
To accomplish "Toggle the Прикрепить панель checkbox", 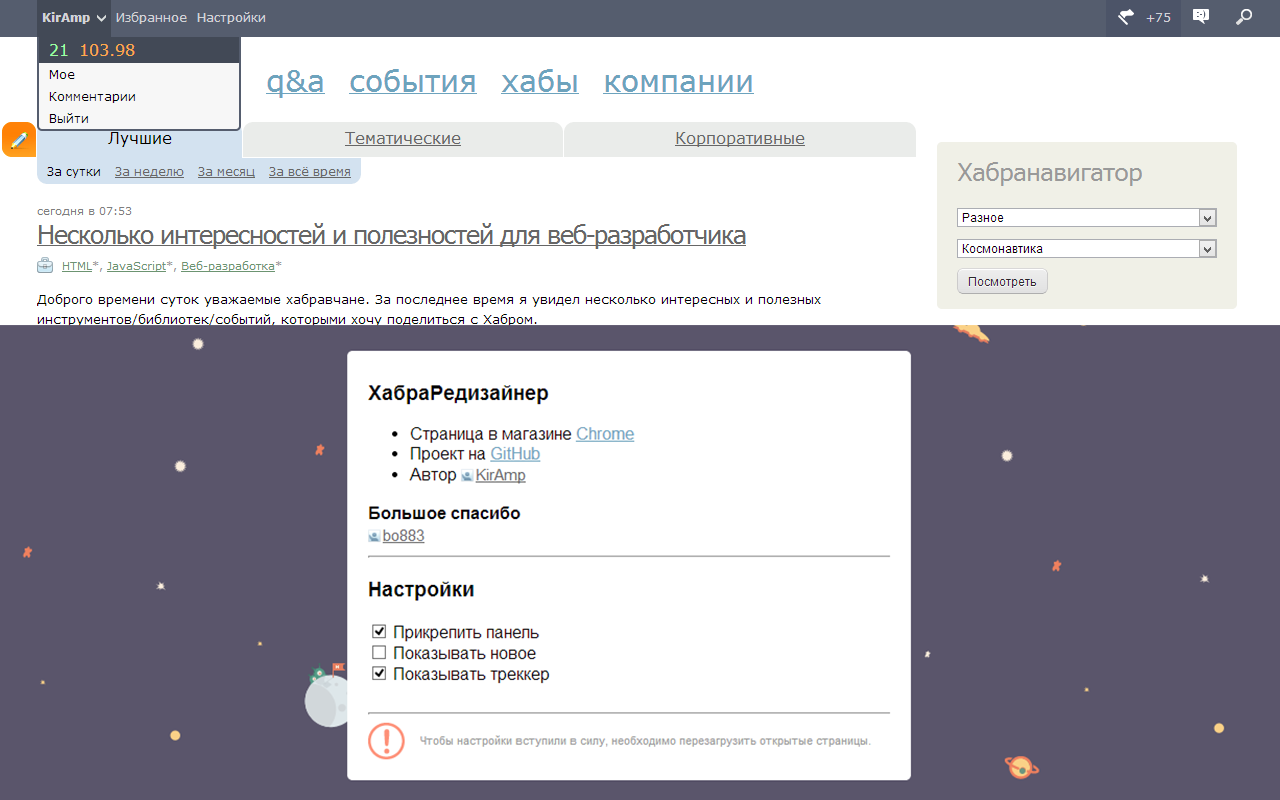I will 379,632.
